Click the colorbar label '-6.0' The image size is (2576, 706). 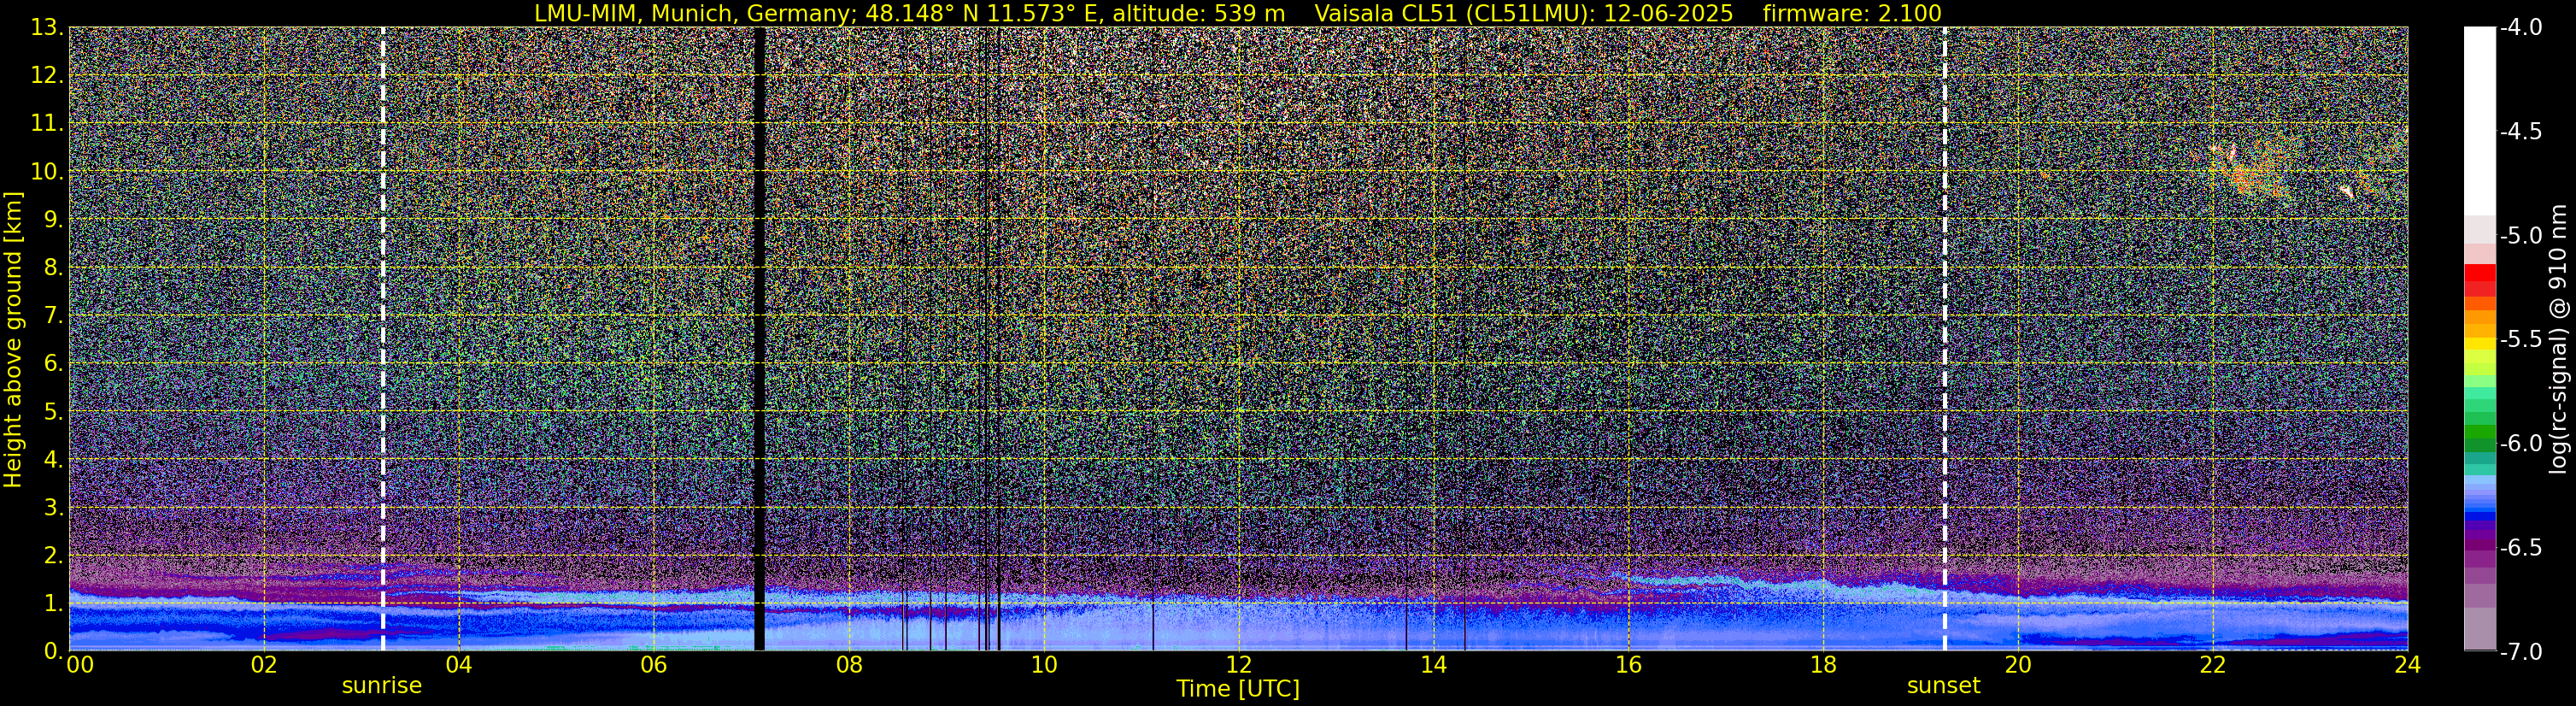(x=2521, y=443)
